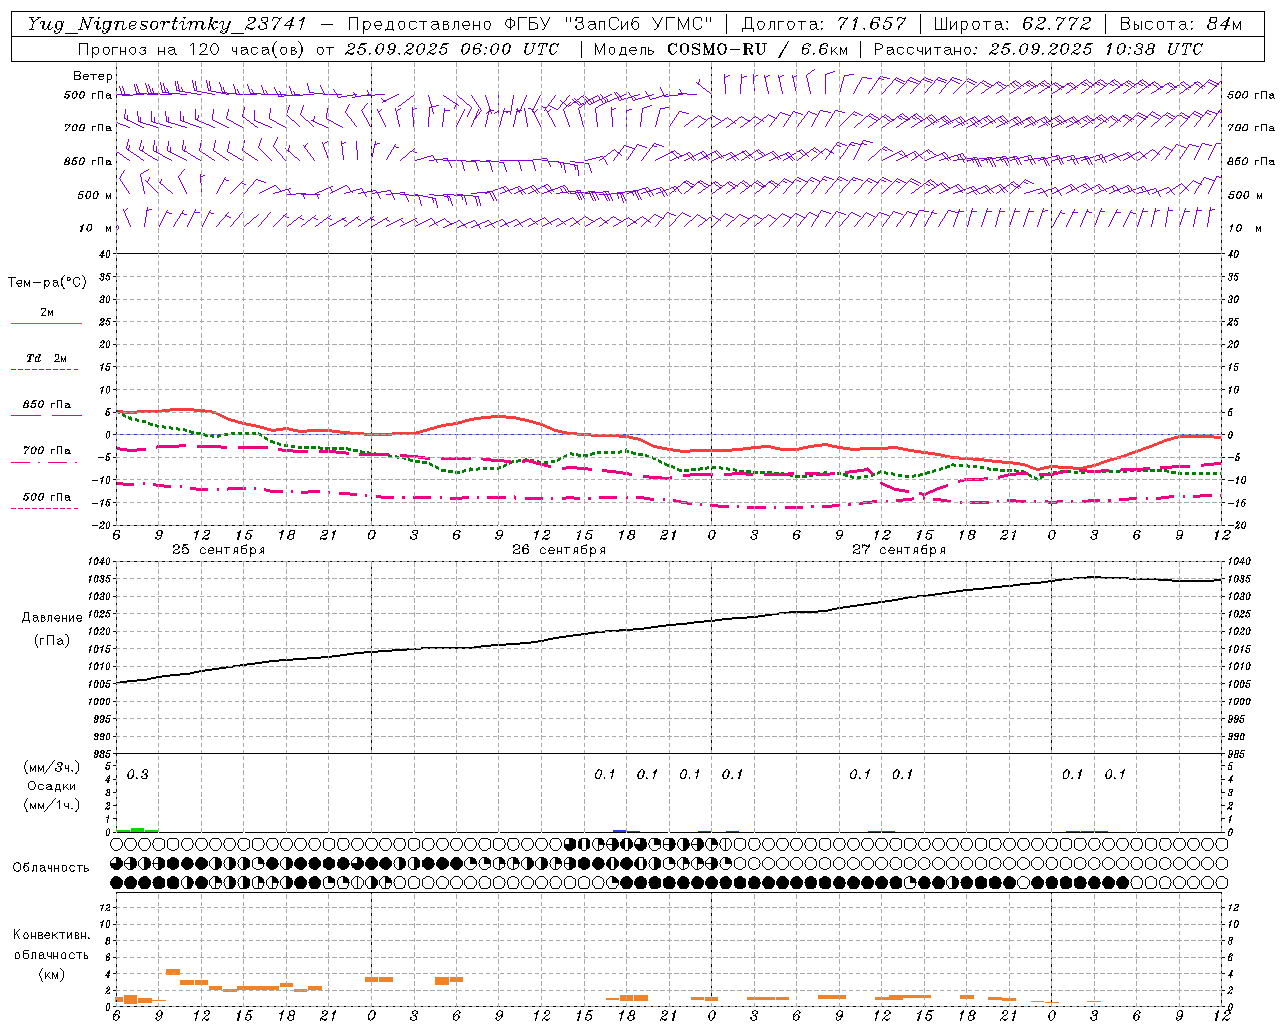1280x1024 pixels.
Task: Select the (мм/3ч.) precipitation unit label
Action: pyautogui.click(x=51, y=767)
